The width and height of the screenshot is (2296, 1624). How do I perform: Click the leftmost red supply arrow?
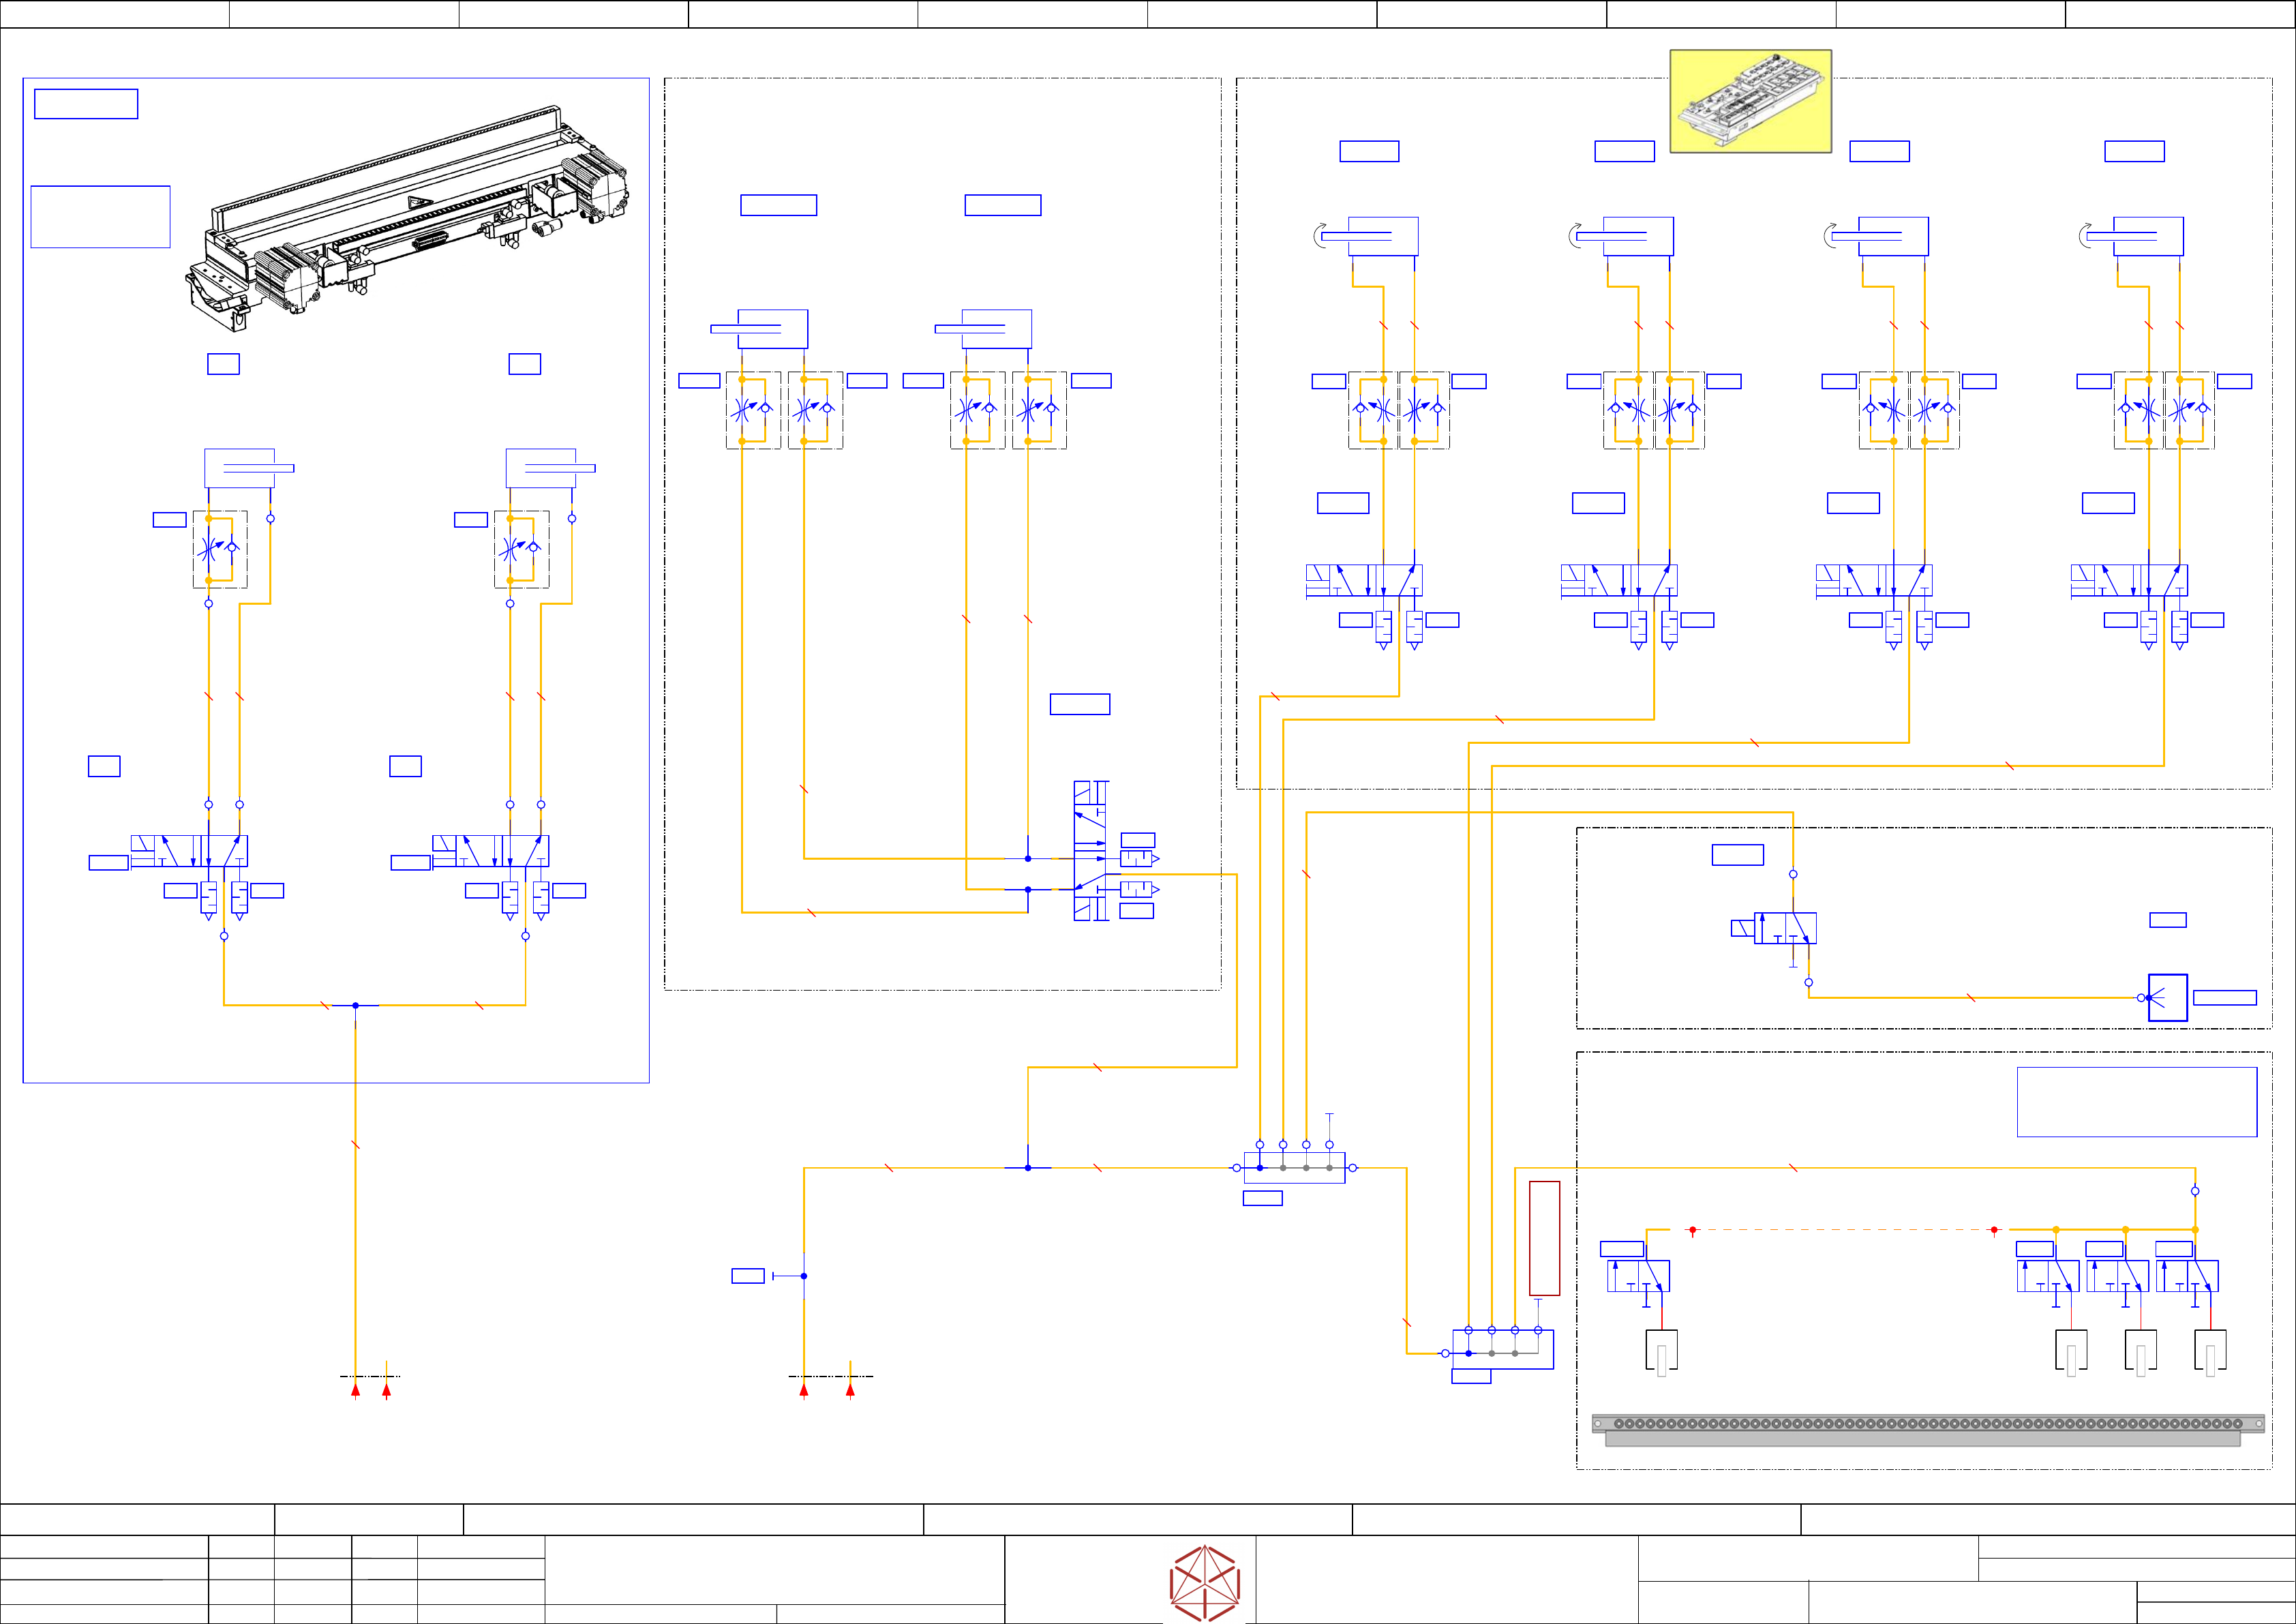tap(355, 1389)
